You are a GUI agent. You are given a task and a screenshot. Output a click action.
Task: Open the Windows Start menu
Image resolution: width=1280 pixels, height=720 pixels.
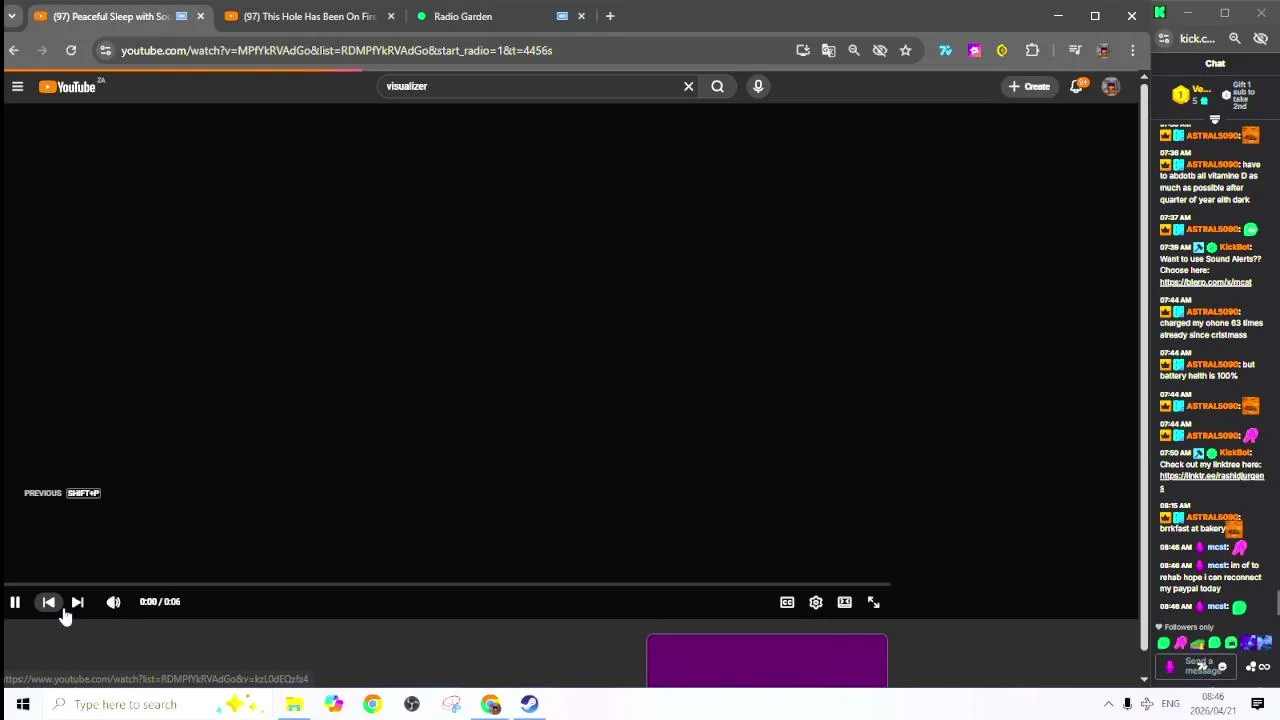point(22,704)
